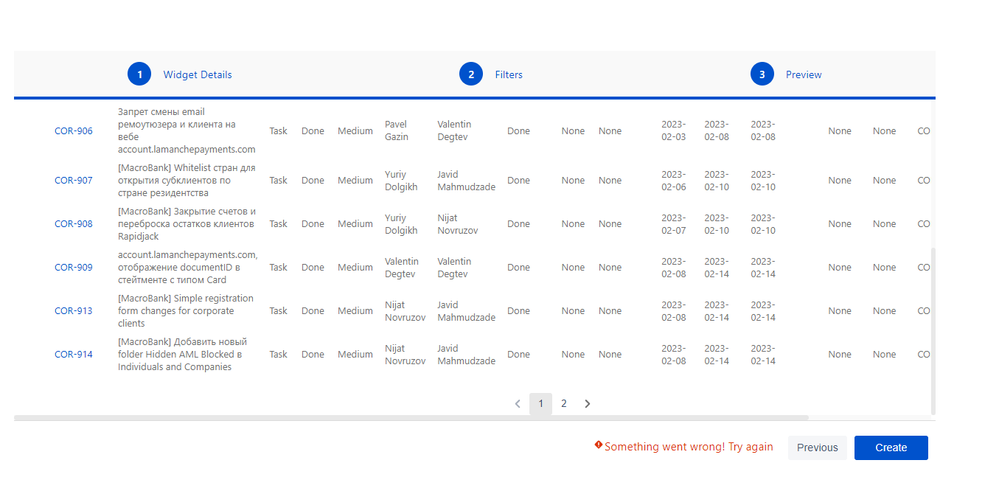The image size is (999, 491).
Task: Click Javid Mahmudzade in the COR-914 row
Action: [x=466, y=354]
